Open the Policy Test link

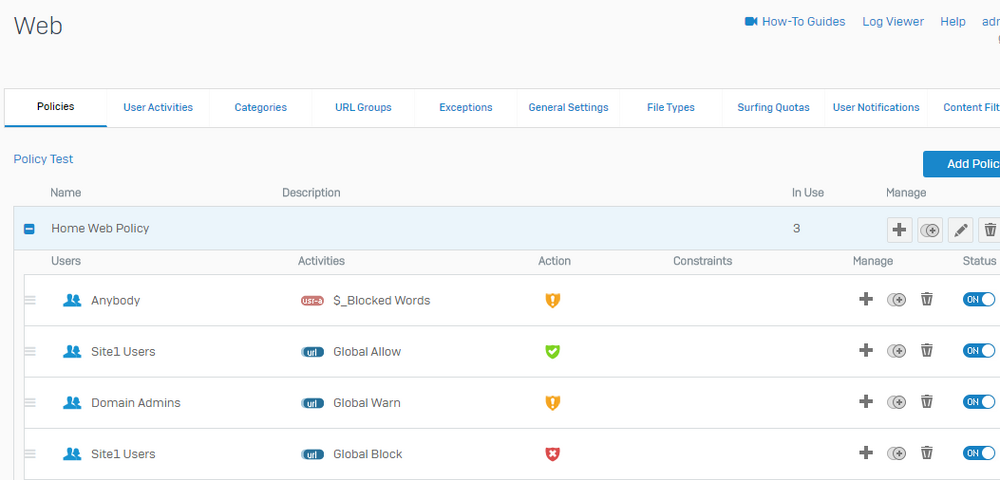coord(43,159)
